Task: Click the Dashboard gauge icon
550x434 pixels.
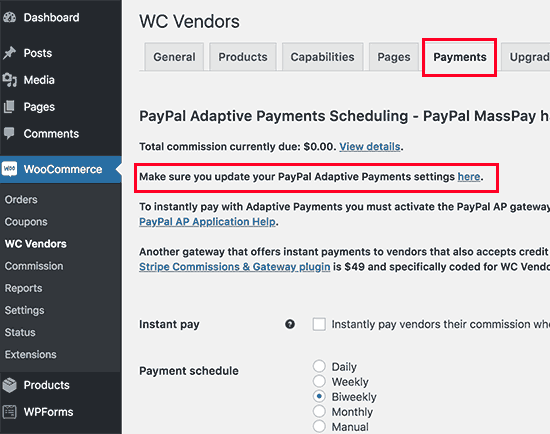Action: [x=9, y=17]
